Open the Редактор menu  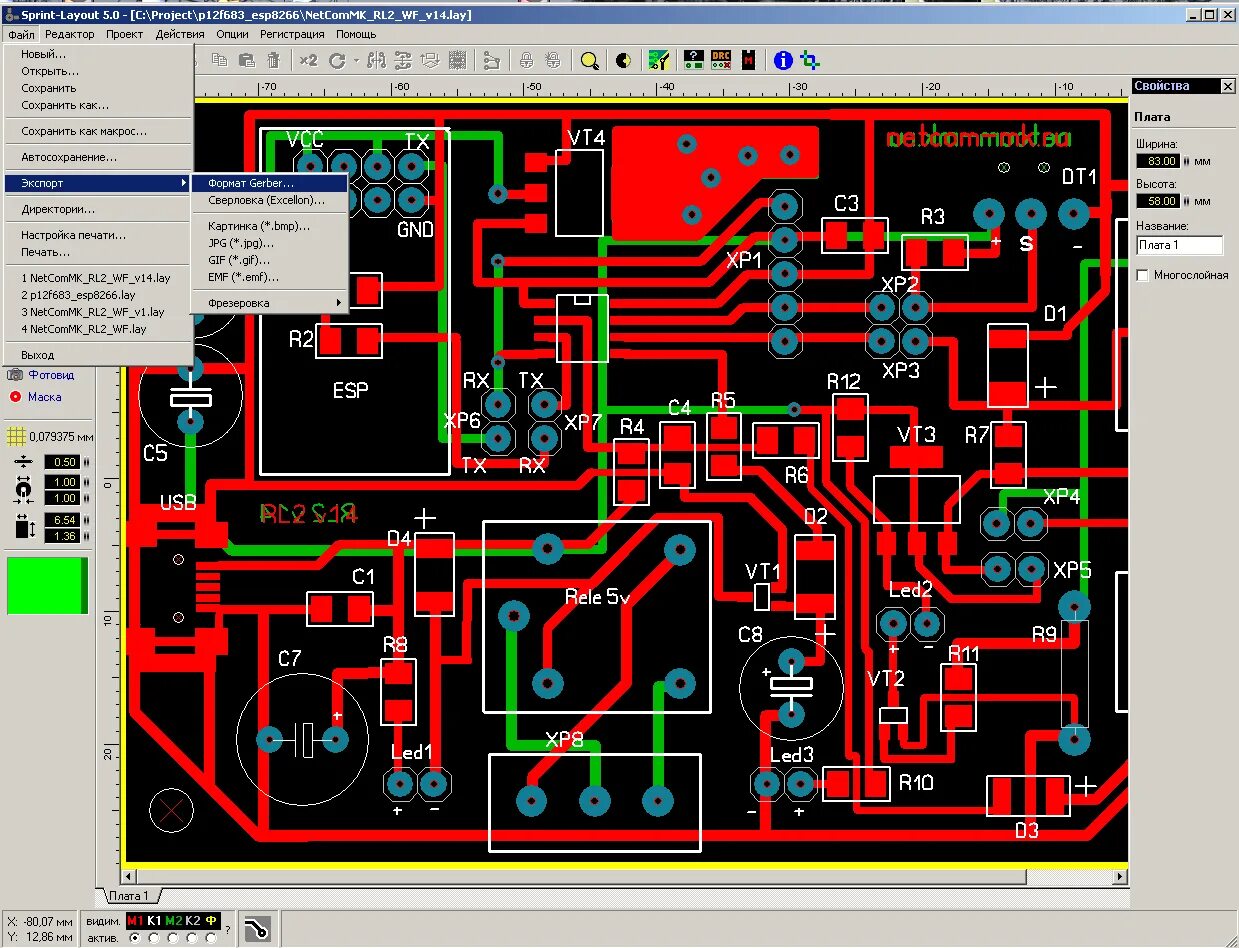click(70, 34)
